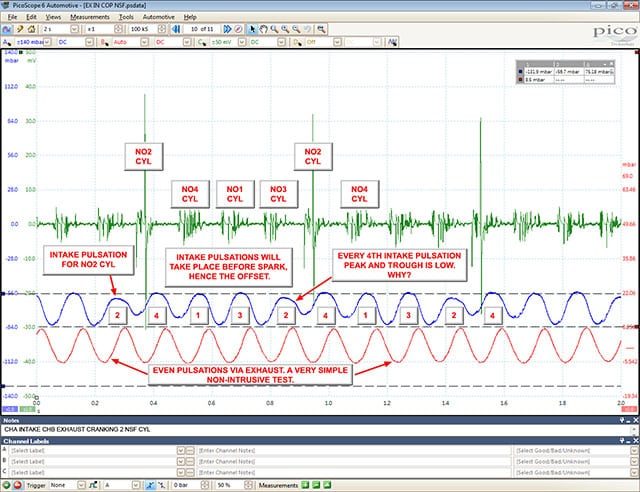Screen dimensions: 640x492
Task: Open Channel A ±140 mbar range dropdown
Action: [x=47, y=42]
